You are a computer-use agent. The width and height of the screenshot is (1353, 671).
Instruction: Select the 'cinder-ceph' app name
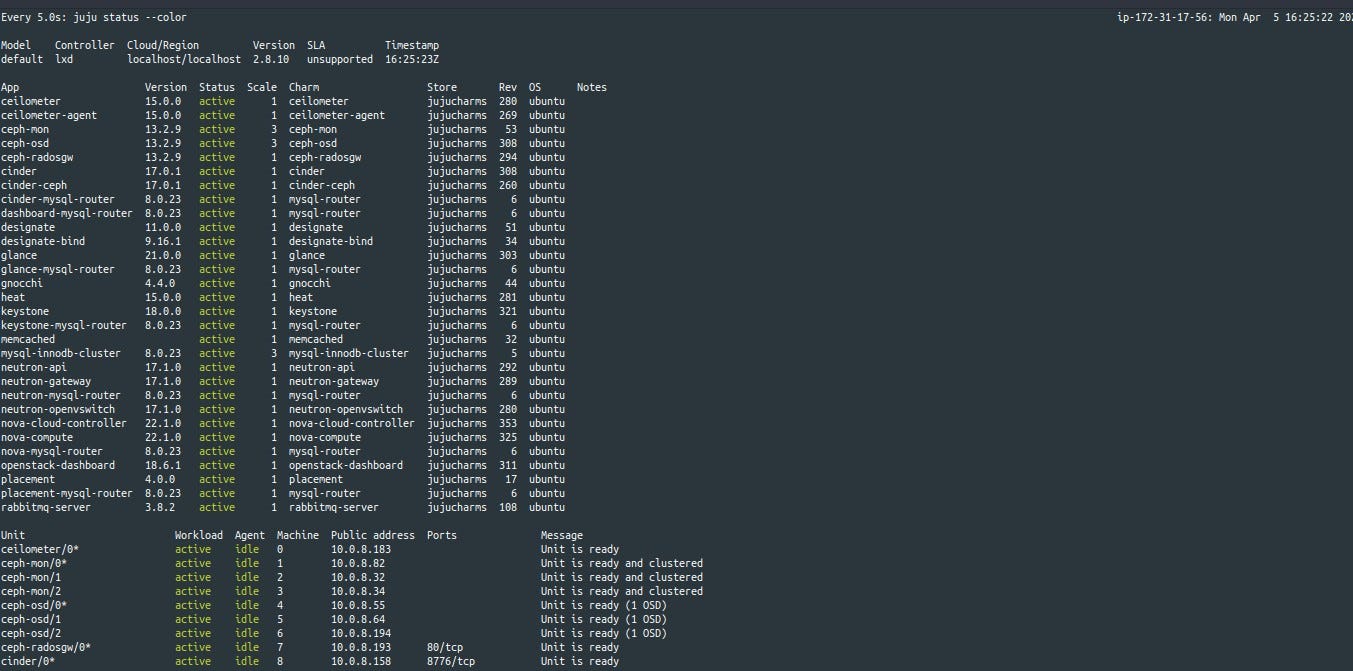[x=34, y=185]
